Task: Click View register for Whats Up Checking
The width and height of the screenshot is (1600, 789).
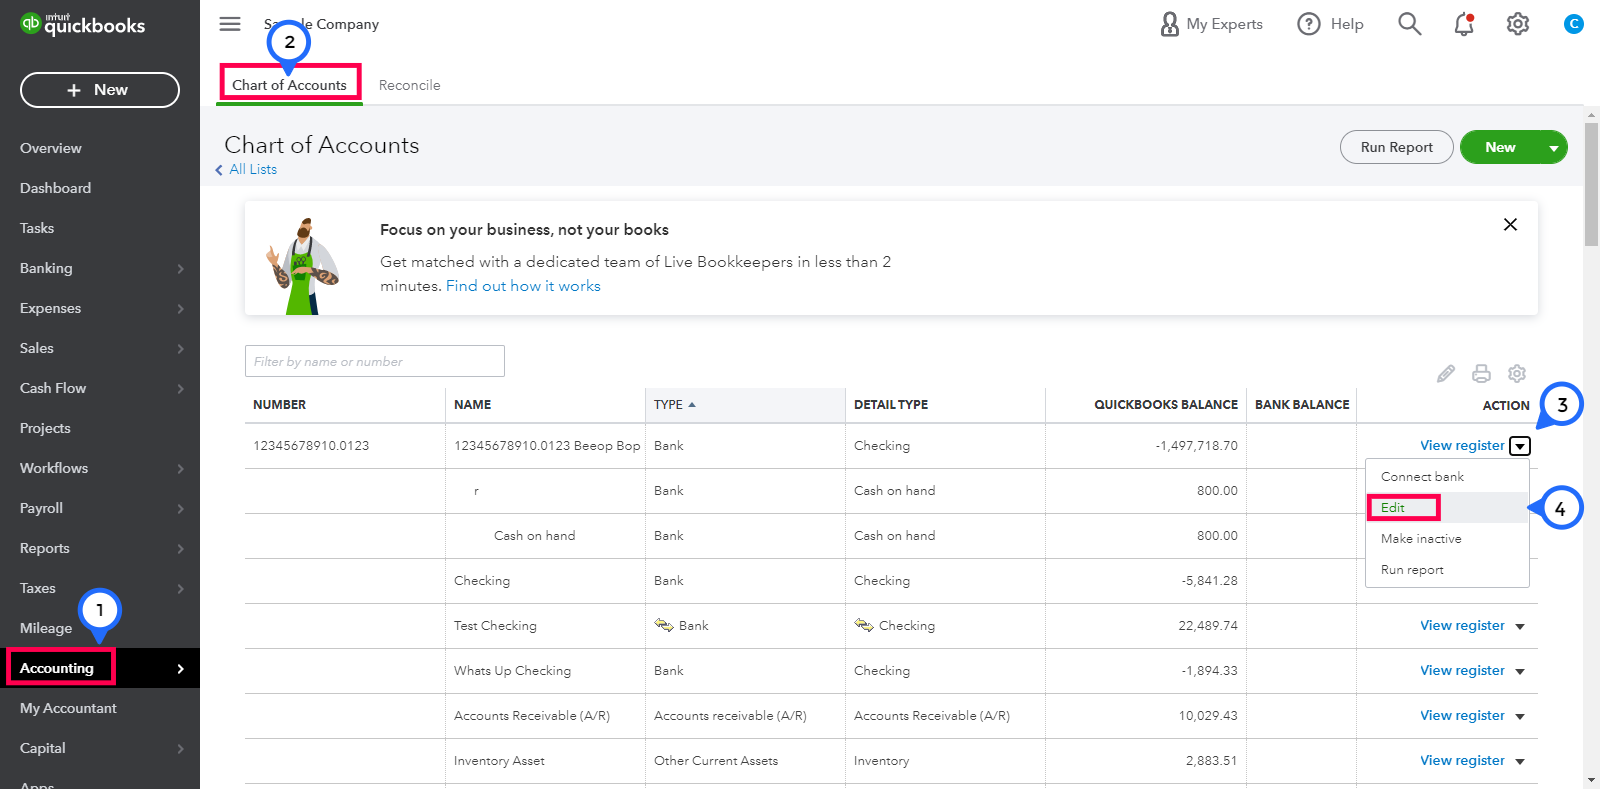Action: tap(1462, 671)
